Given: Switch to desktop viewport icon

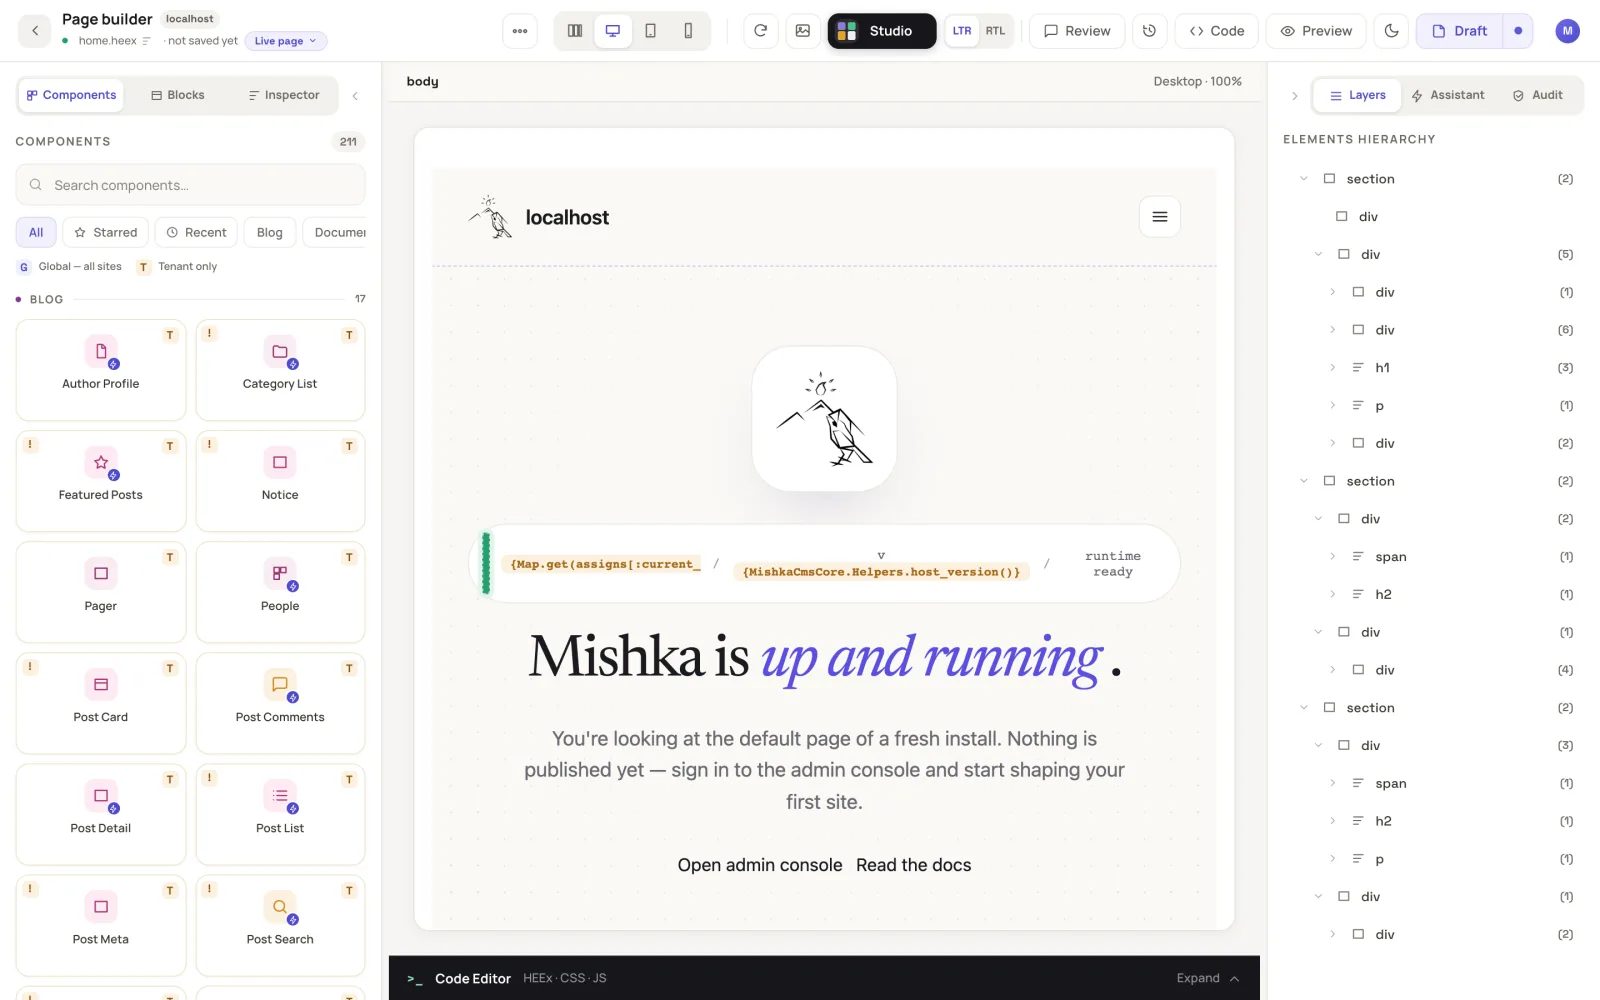Looking at the screenshot, I should 613,31.
